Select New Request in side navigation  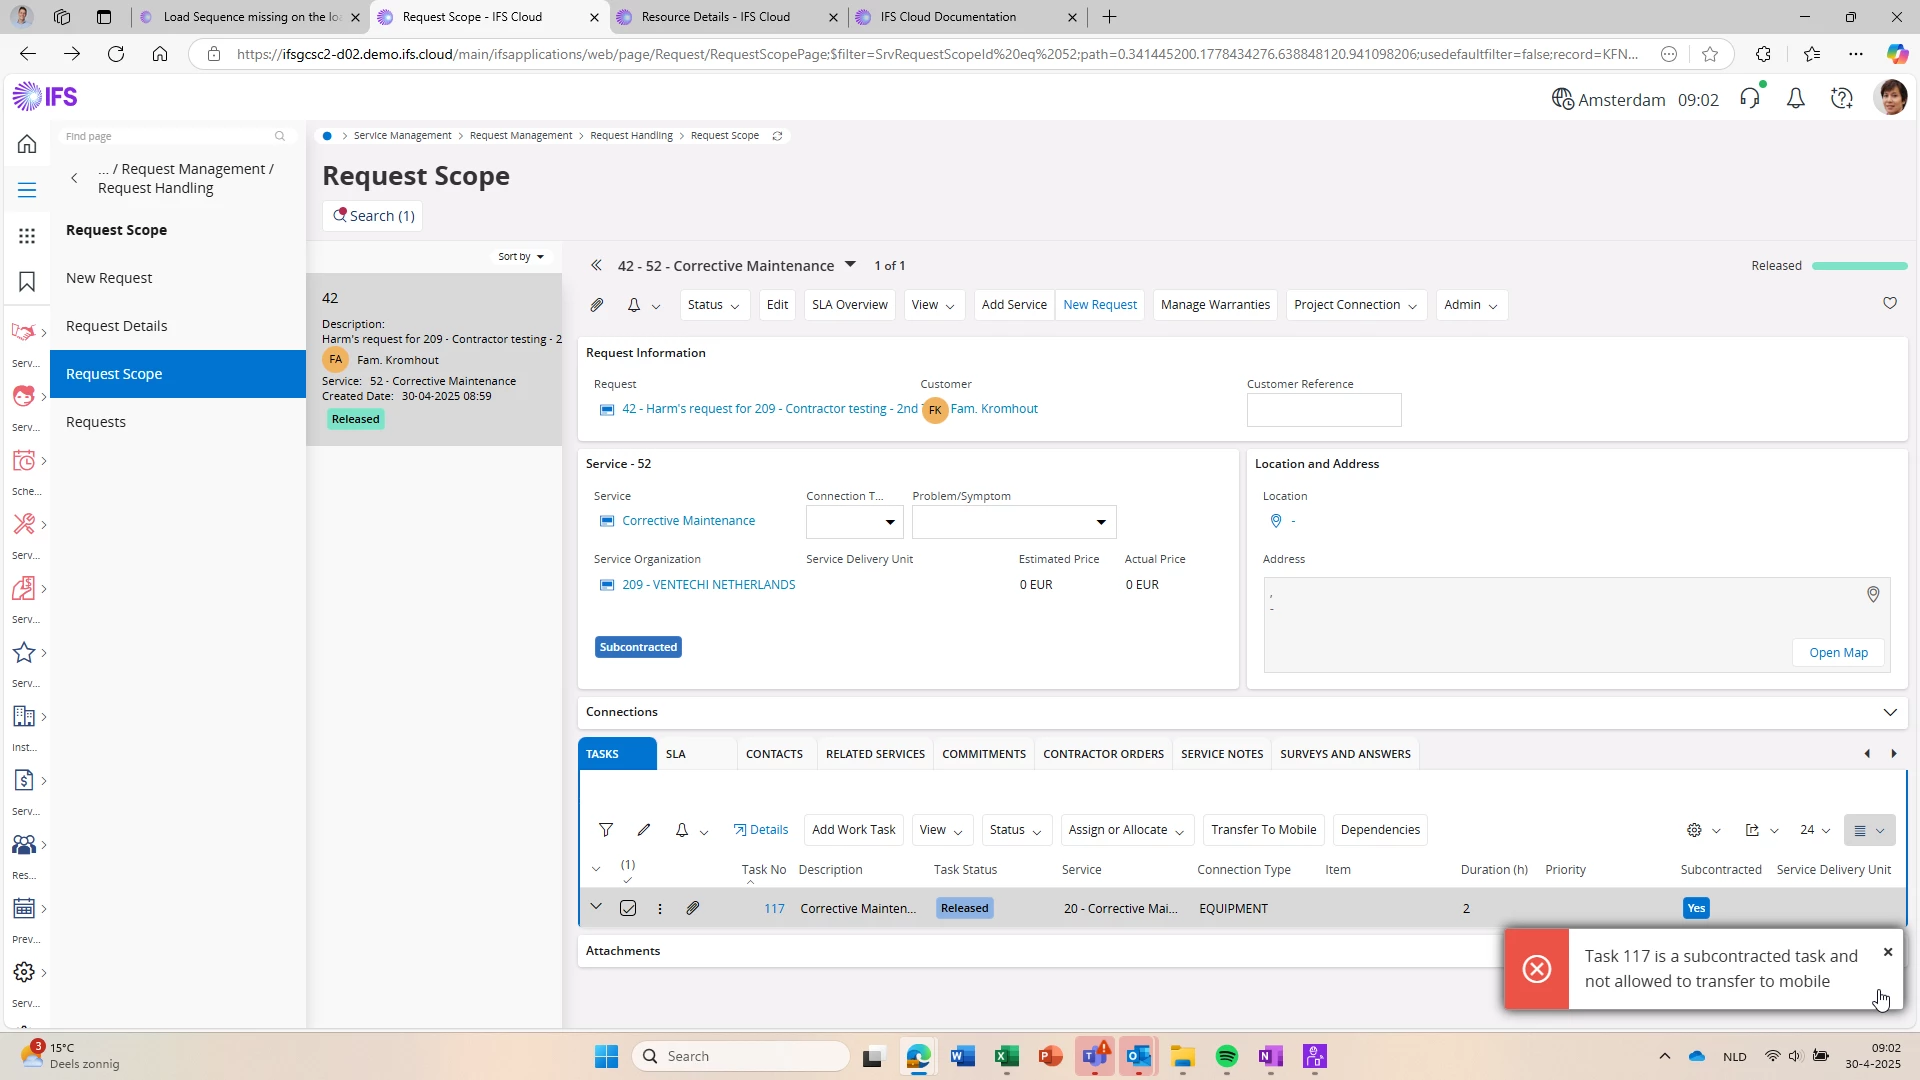[x=178, y=278]
